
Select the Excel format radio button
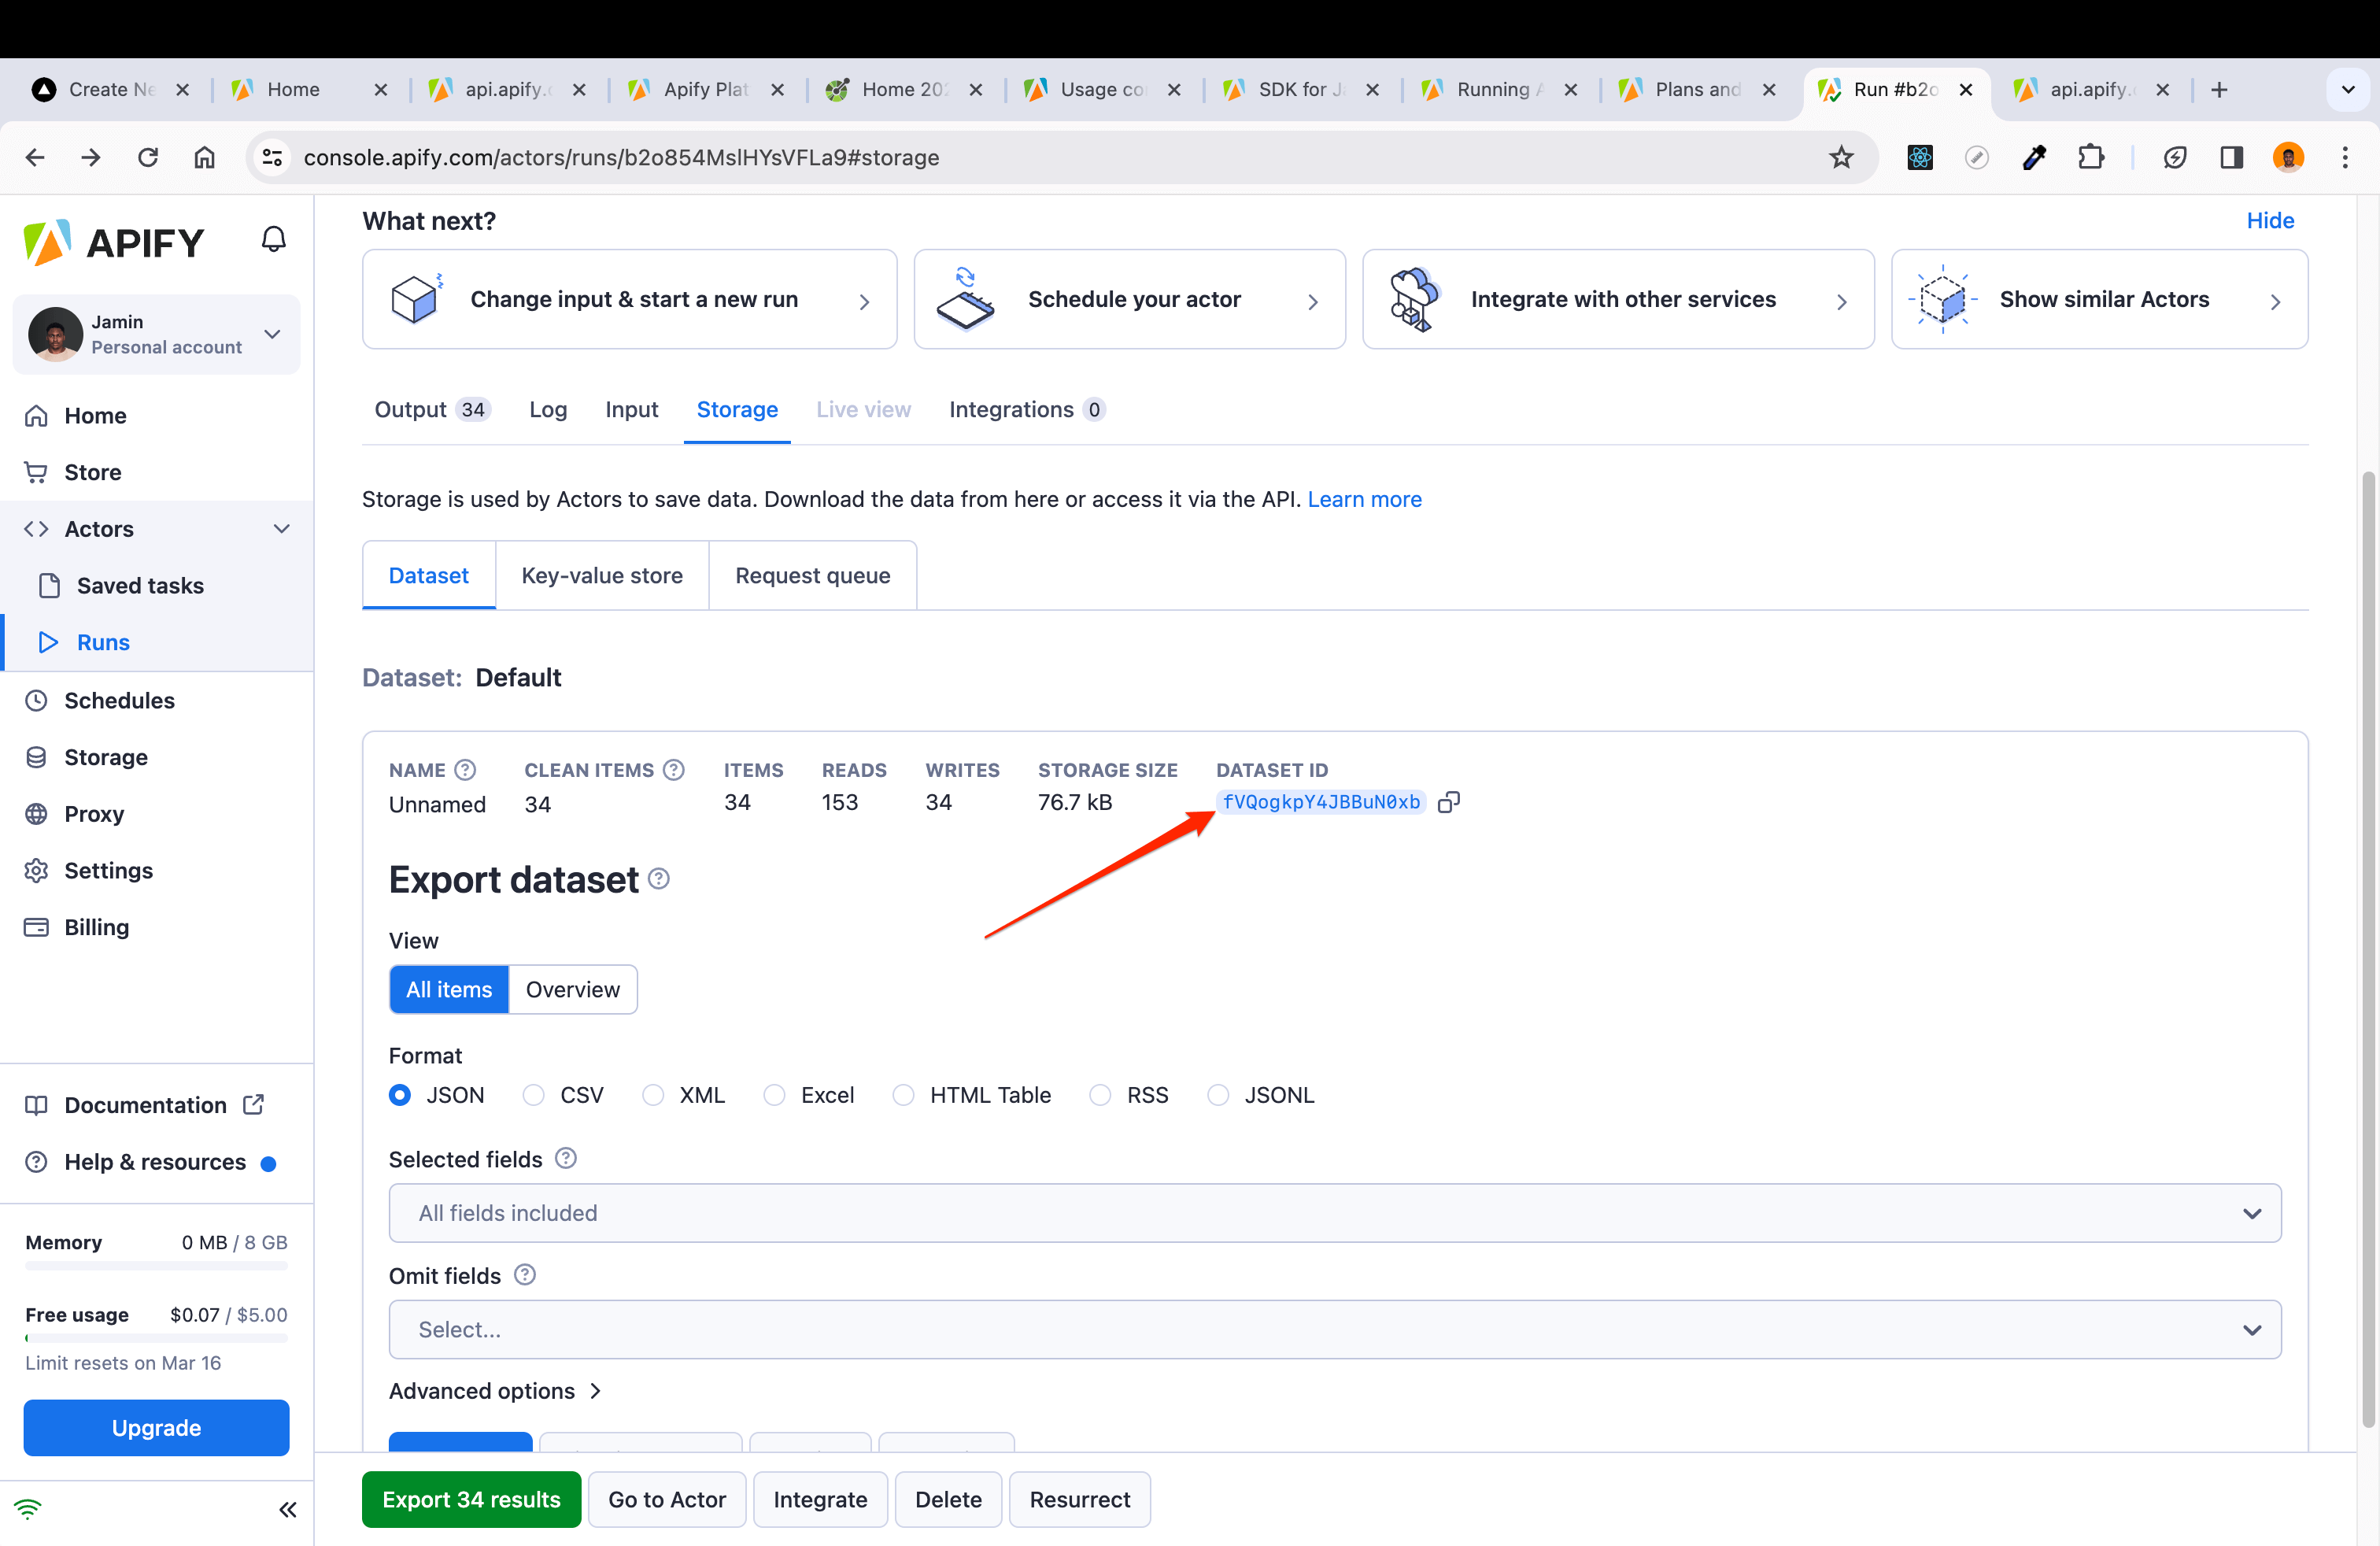pyautogui.click(x=775, y=1095)
